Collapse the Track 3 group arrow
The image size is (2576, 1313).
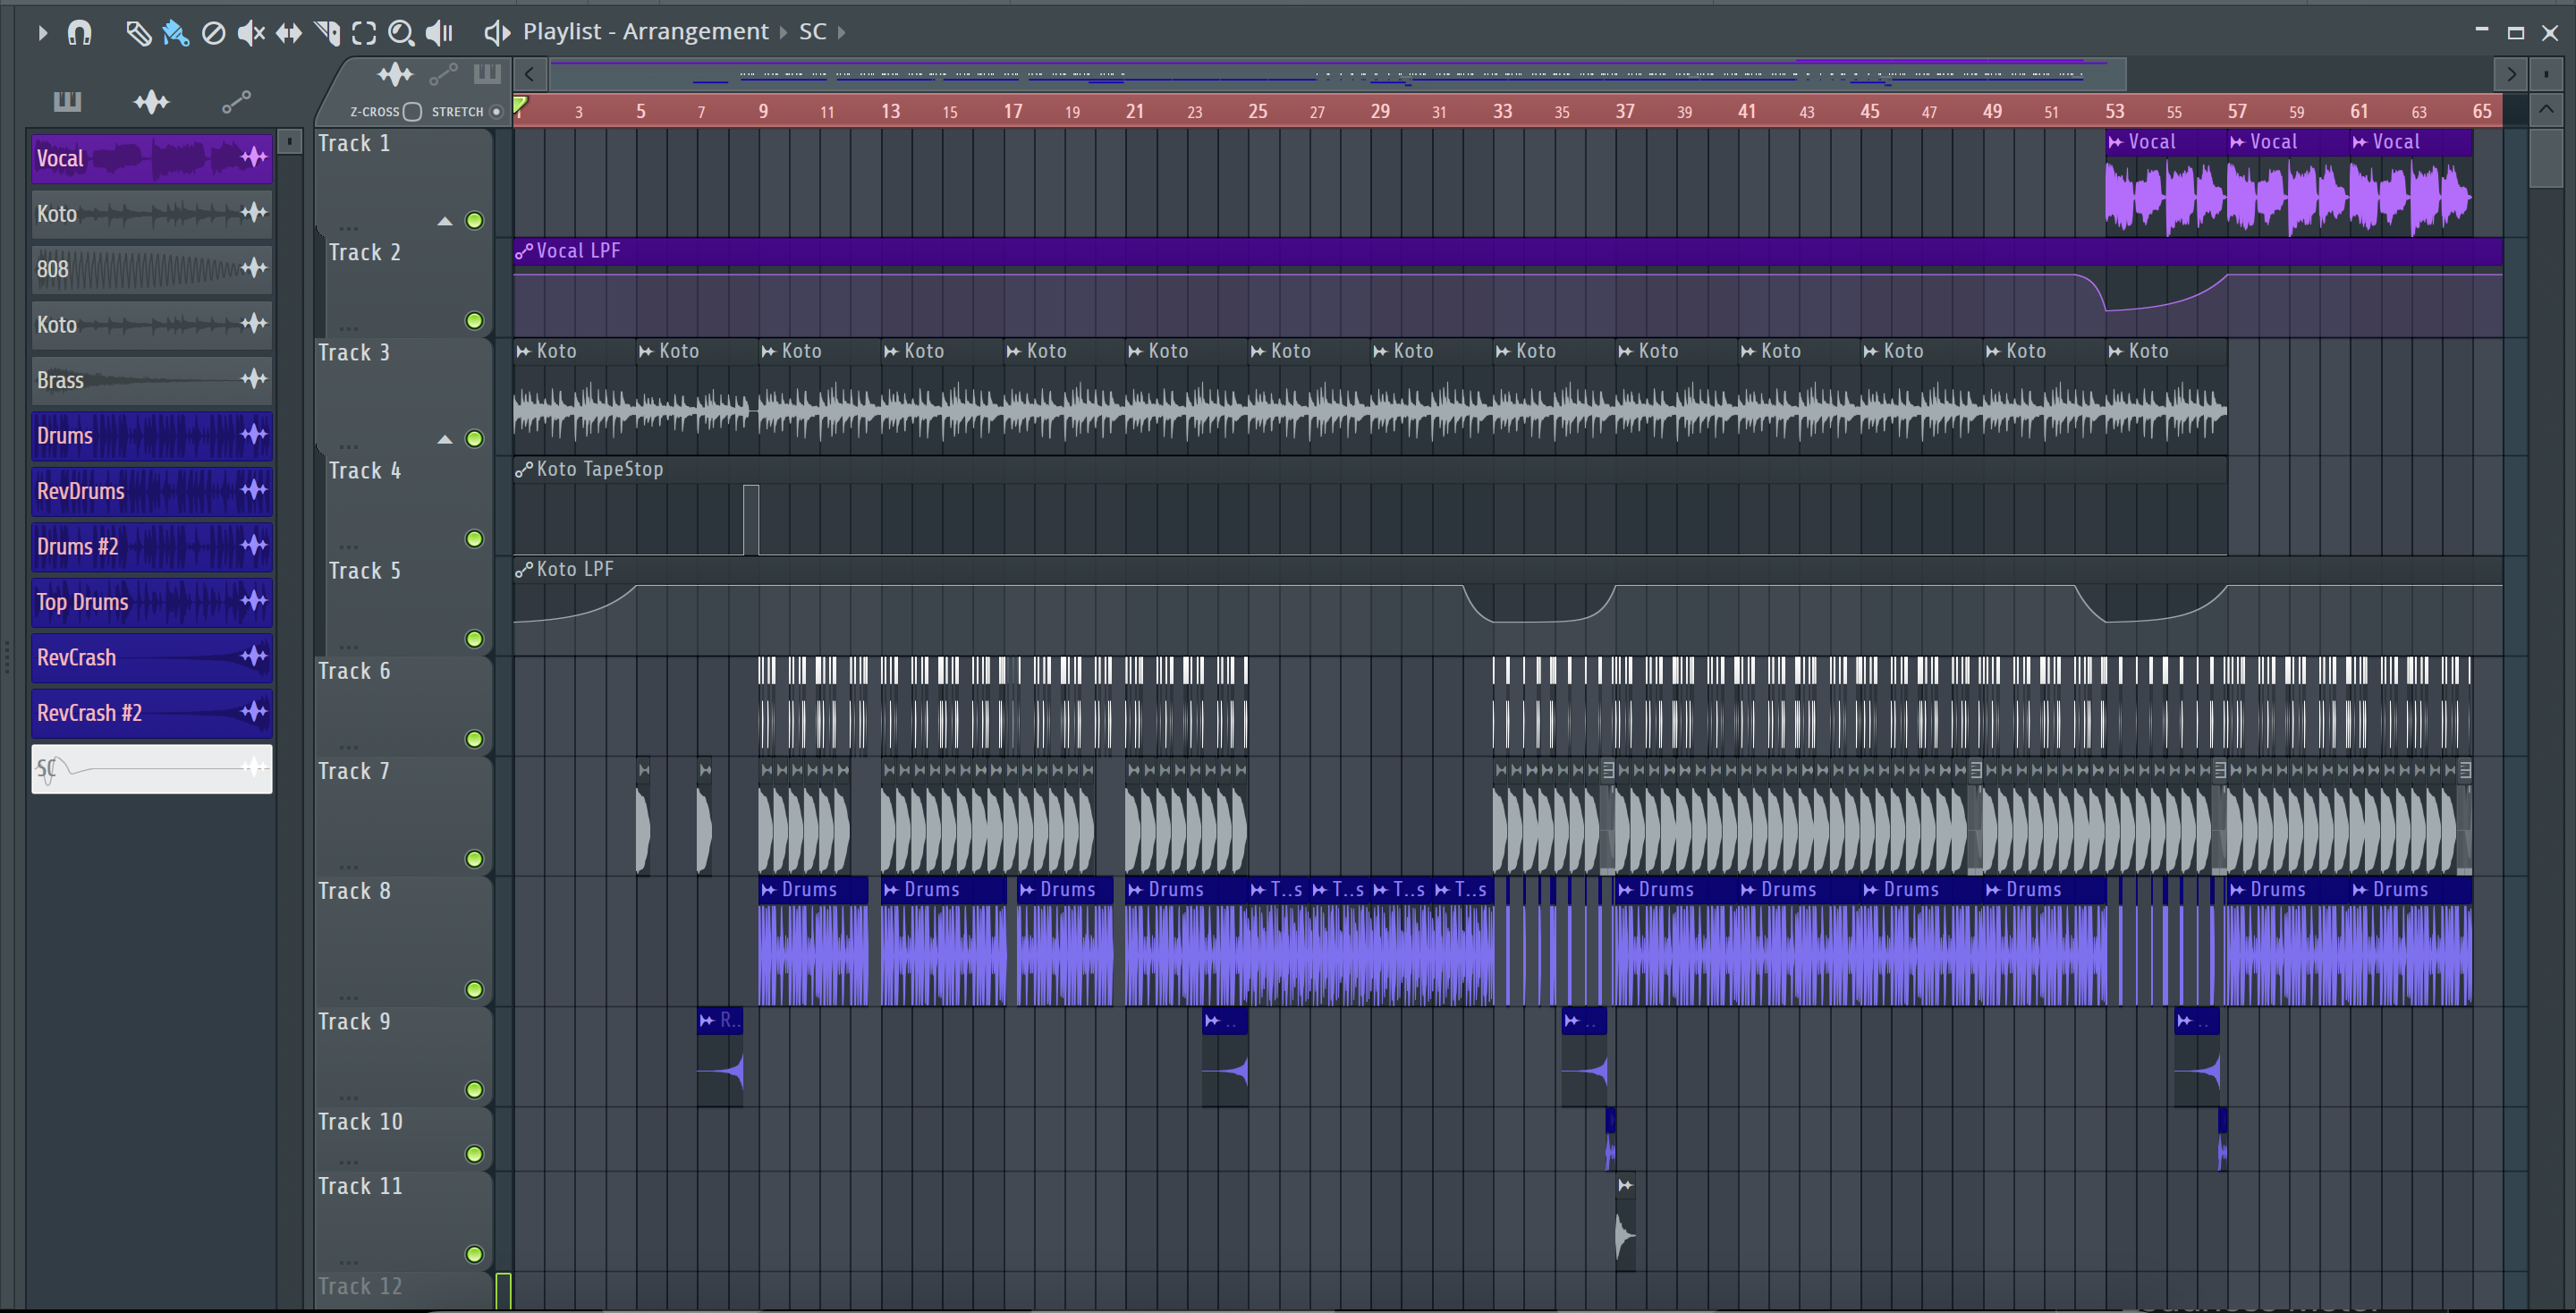(x=445, y=439)
